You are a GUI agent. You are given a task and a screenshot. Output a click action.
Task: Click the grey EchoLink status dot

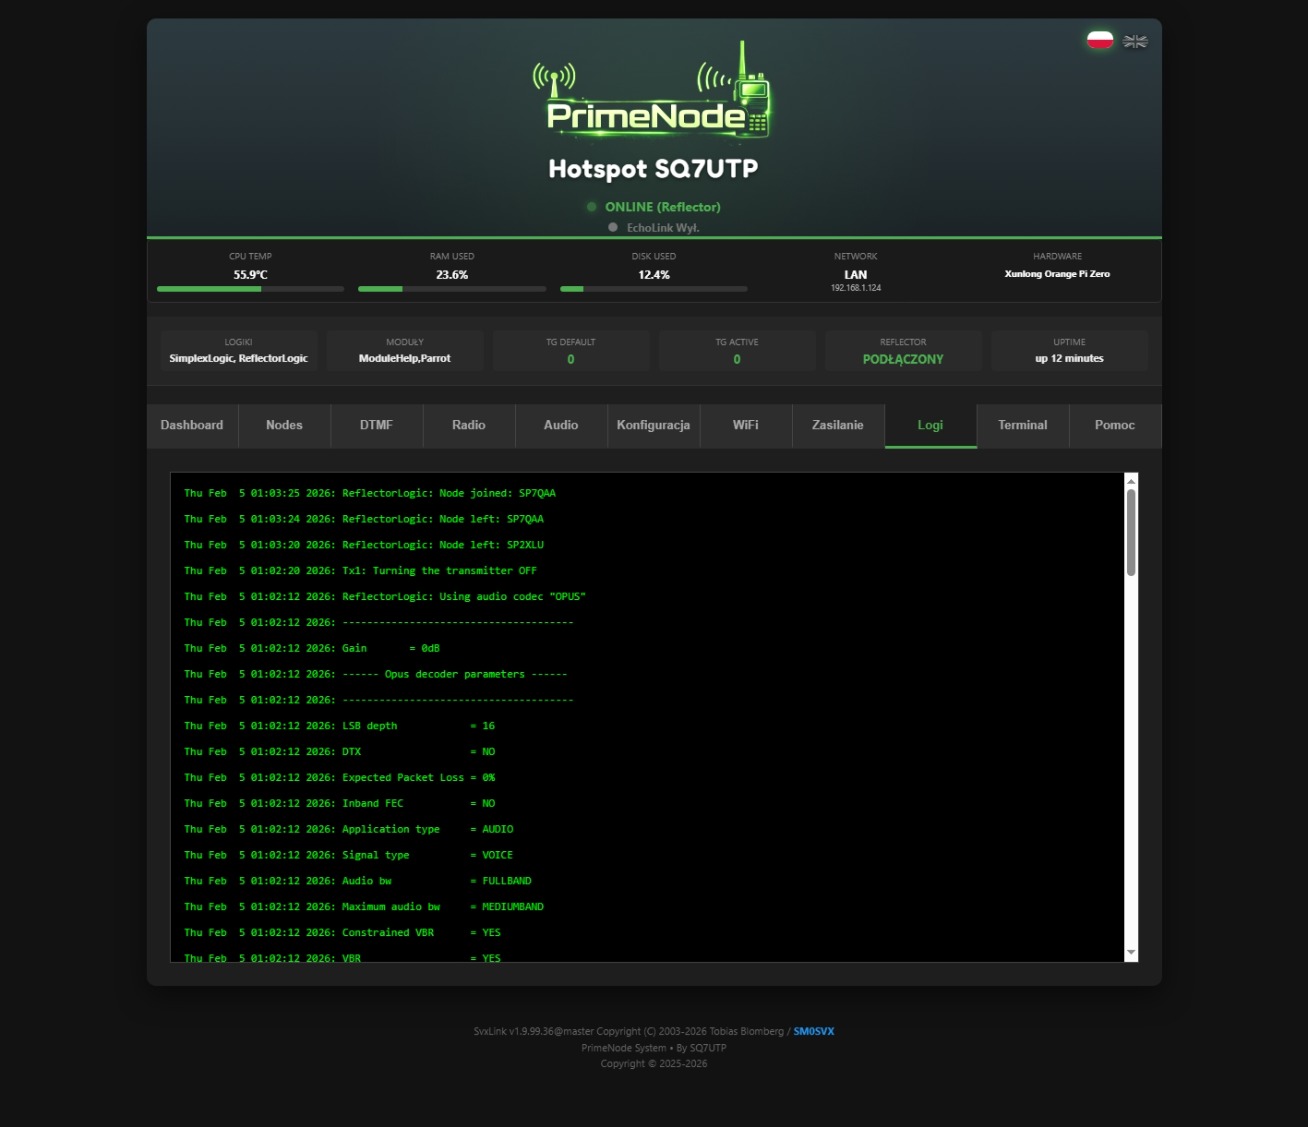pos(613,228)
